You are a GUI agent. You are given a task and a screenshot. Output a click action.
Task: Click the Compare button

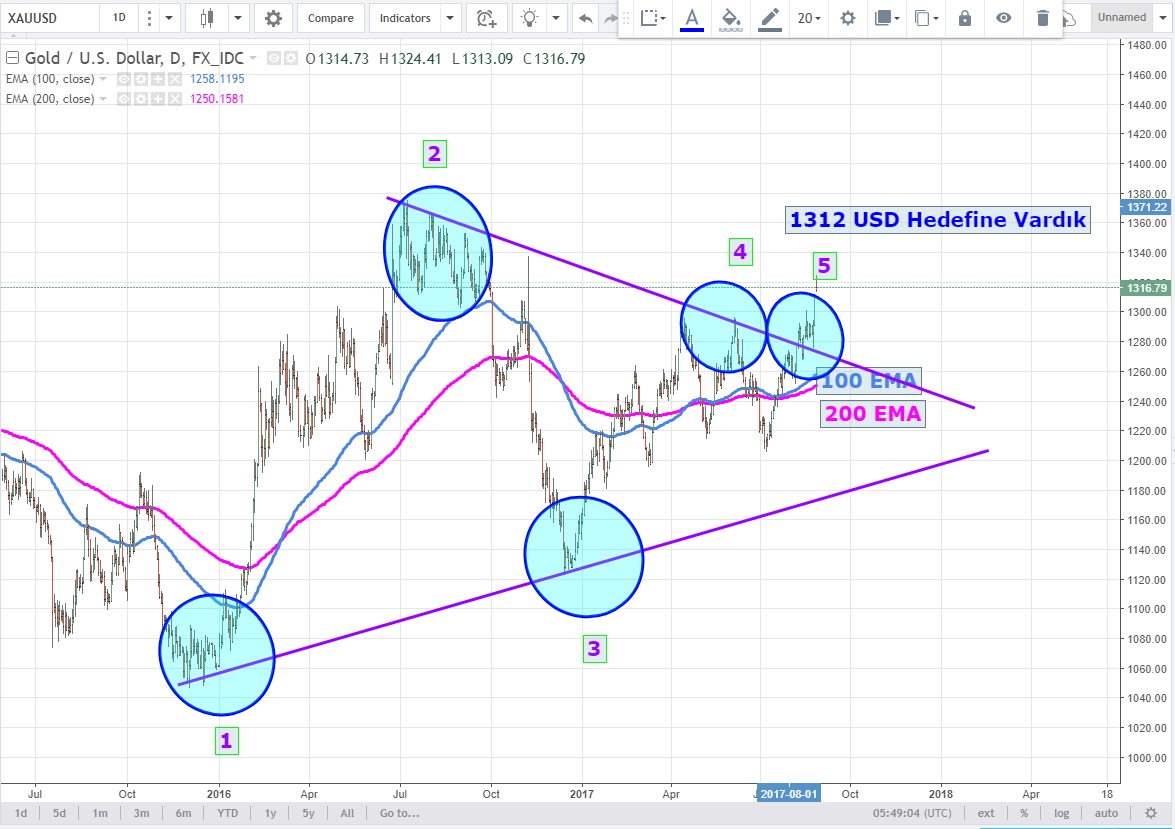330,18
